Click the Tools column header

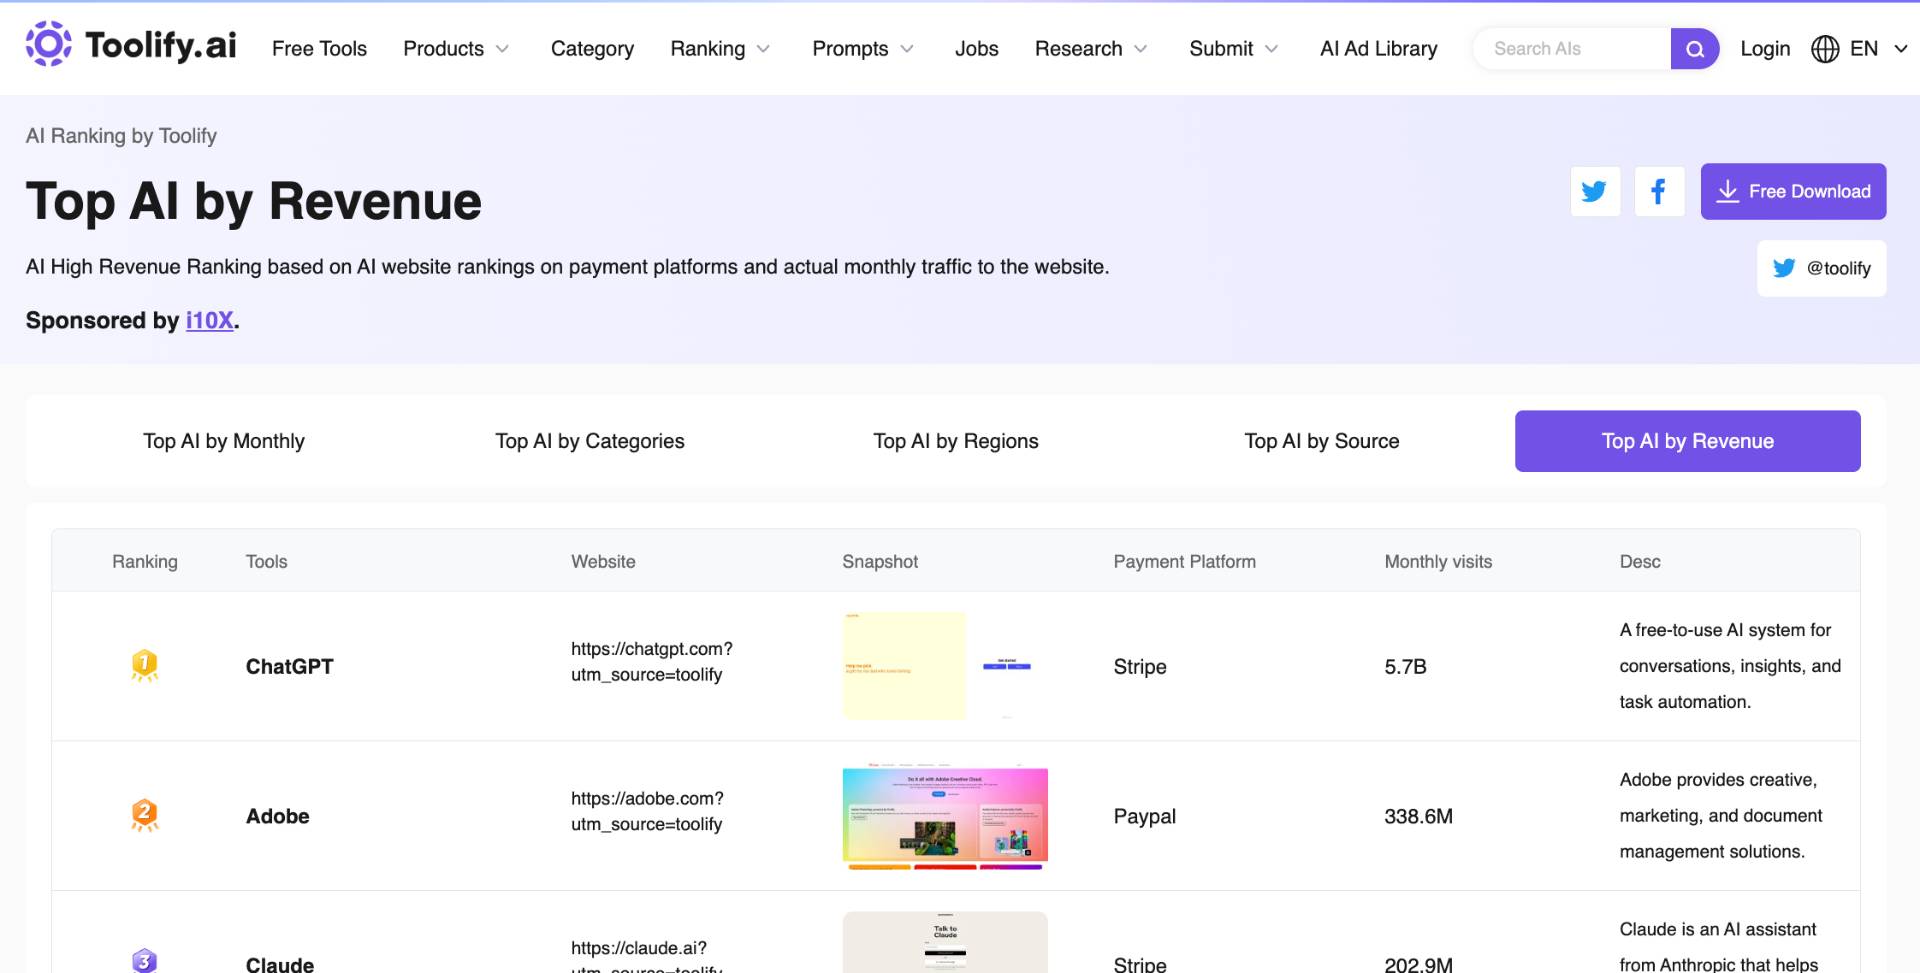(267, 562)
